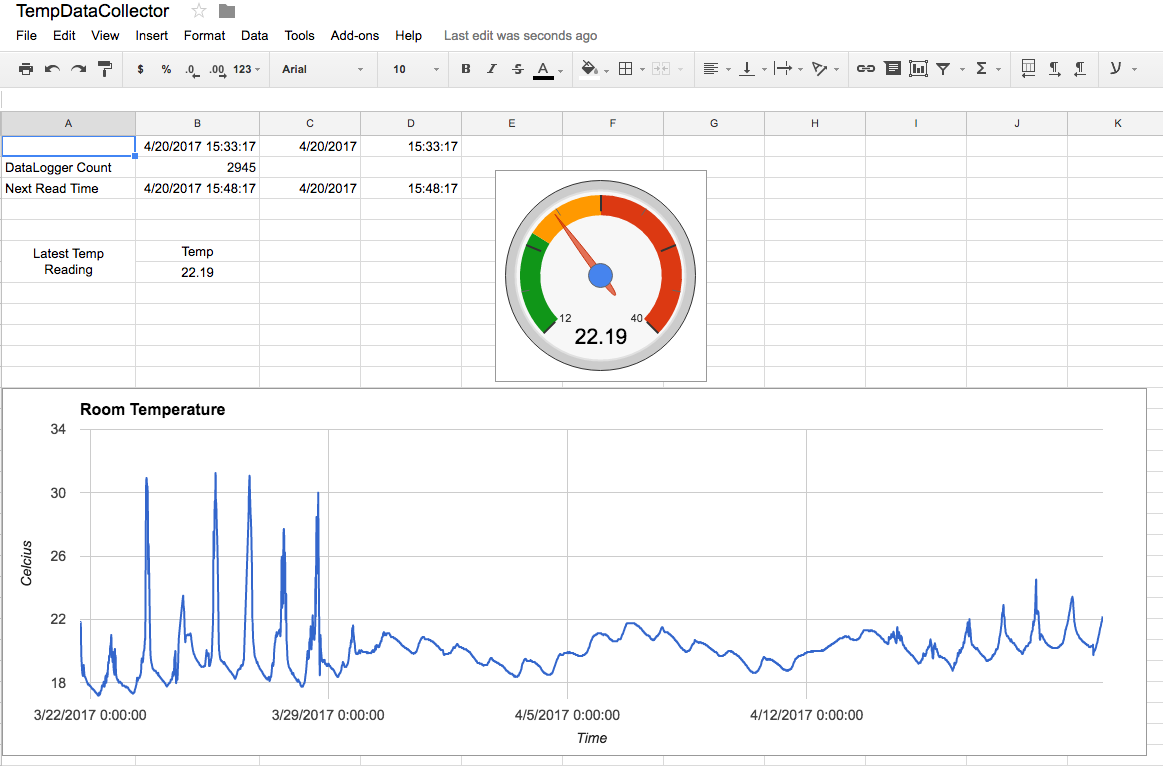1163x766 pixels.
Task: Star the TempDataCollector document
Action: [199, 11]
